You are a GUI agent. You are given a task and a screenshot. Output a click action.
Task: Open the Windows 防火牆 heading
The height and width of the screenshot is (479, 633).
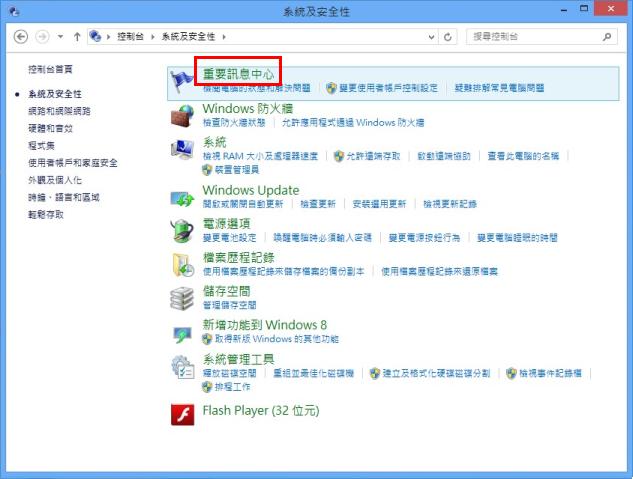tap(247, 109)
